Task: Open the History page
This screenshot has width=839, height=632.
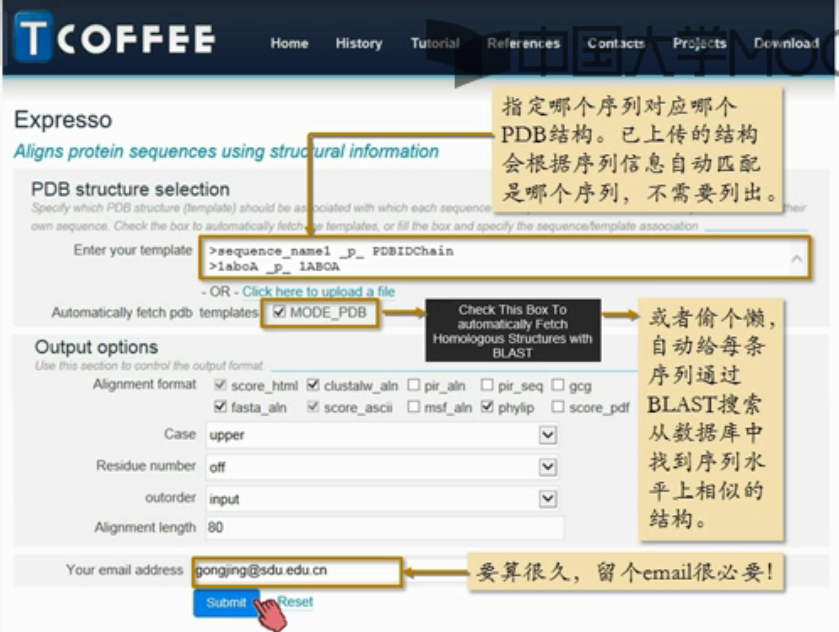Action: pos(359,43)
